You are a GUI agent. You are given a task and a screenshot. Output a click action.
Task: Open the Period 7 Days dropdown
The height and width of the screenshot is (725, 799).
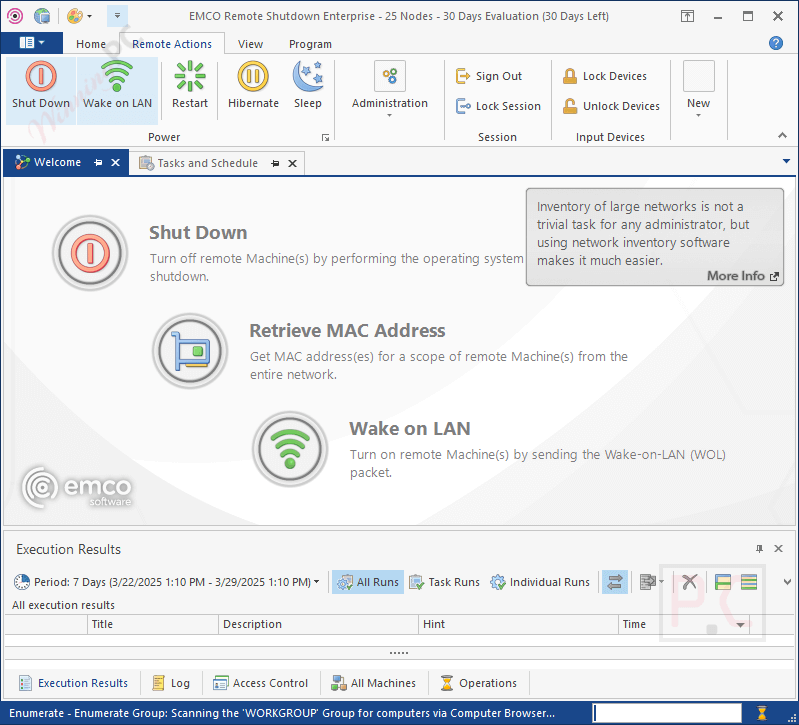167,582
